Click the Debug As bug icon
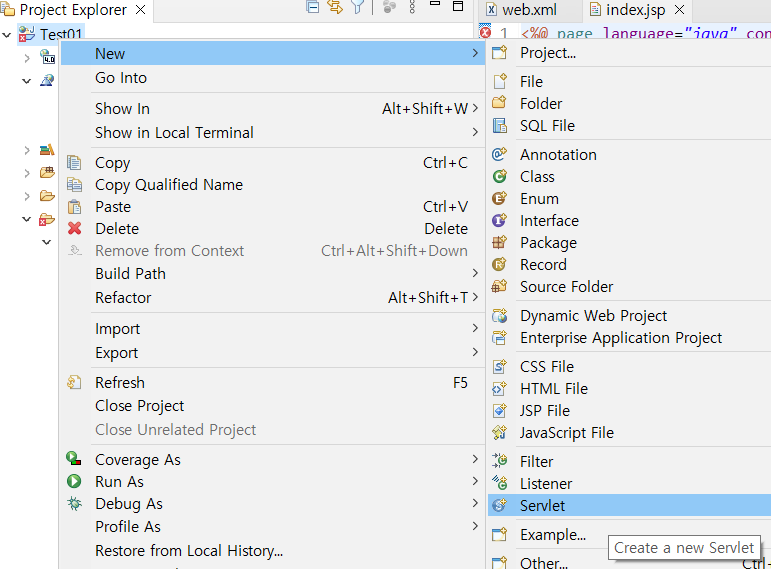The width and height of the screenshot is (771, 569). 74,503
